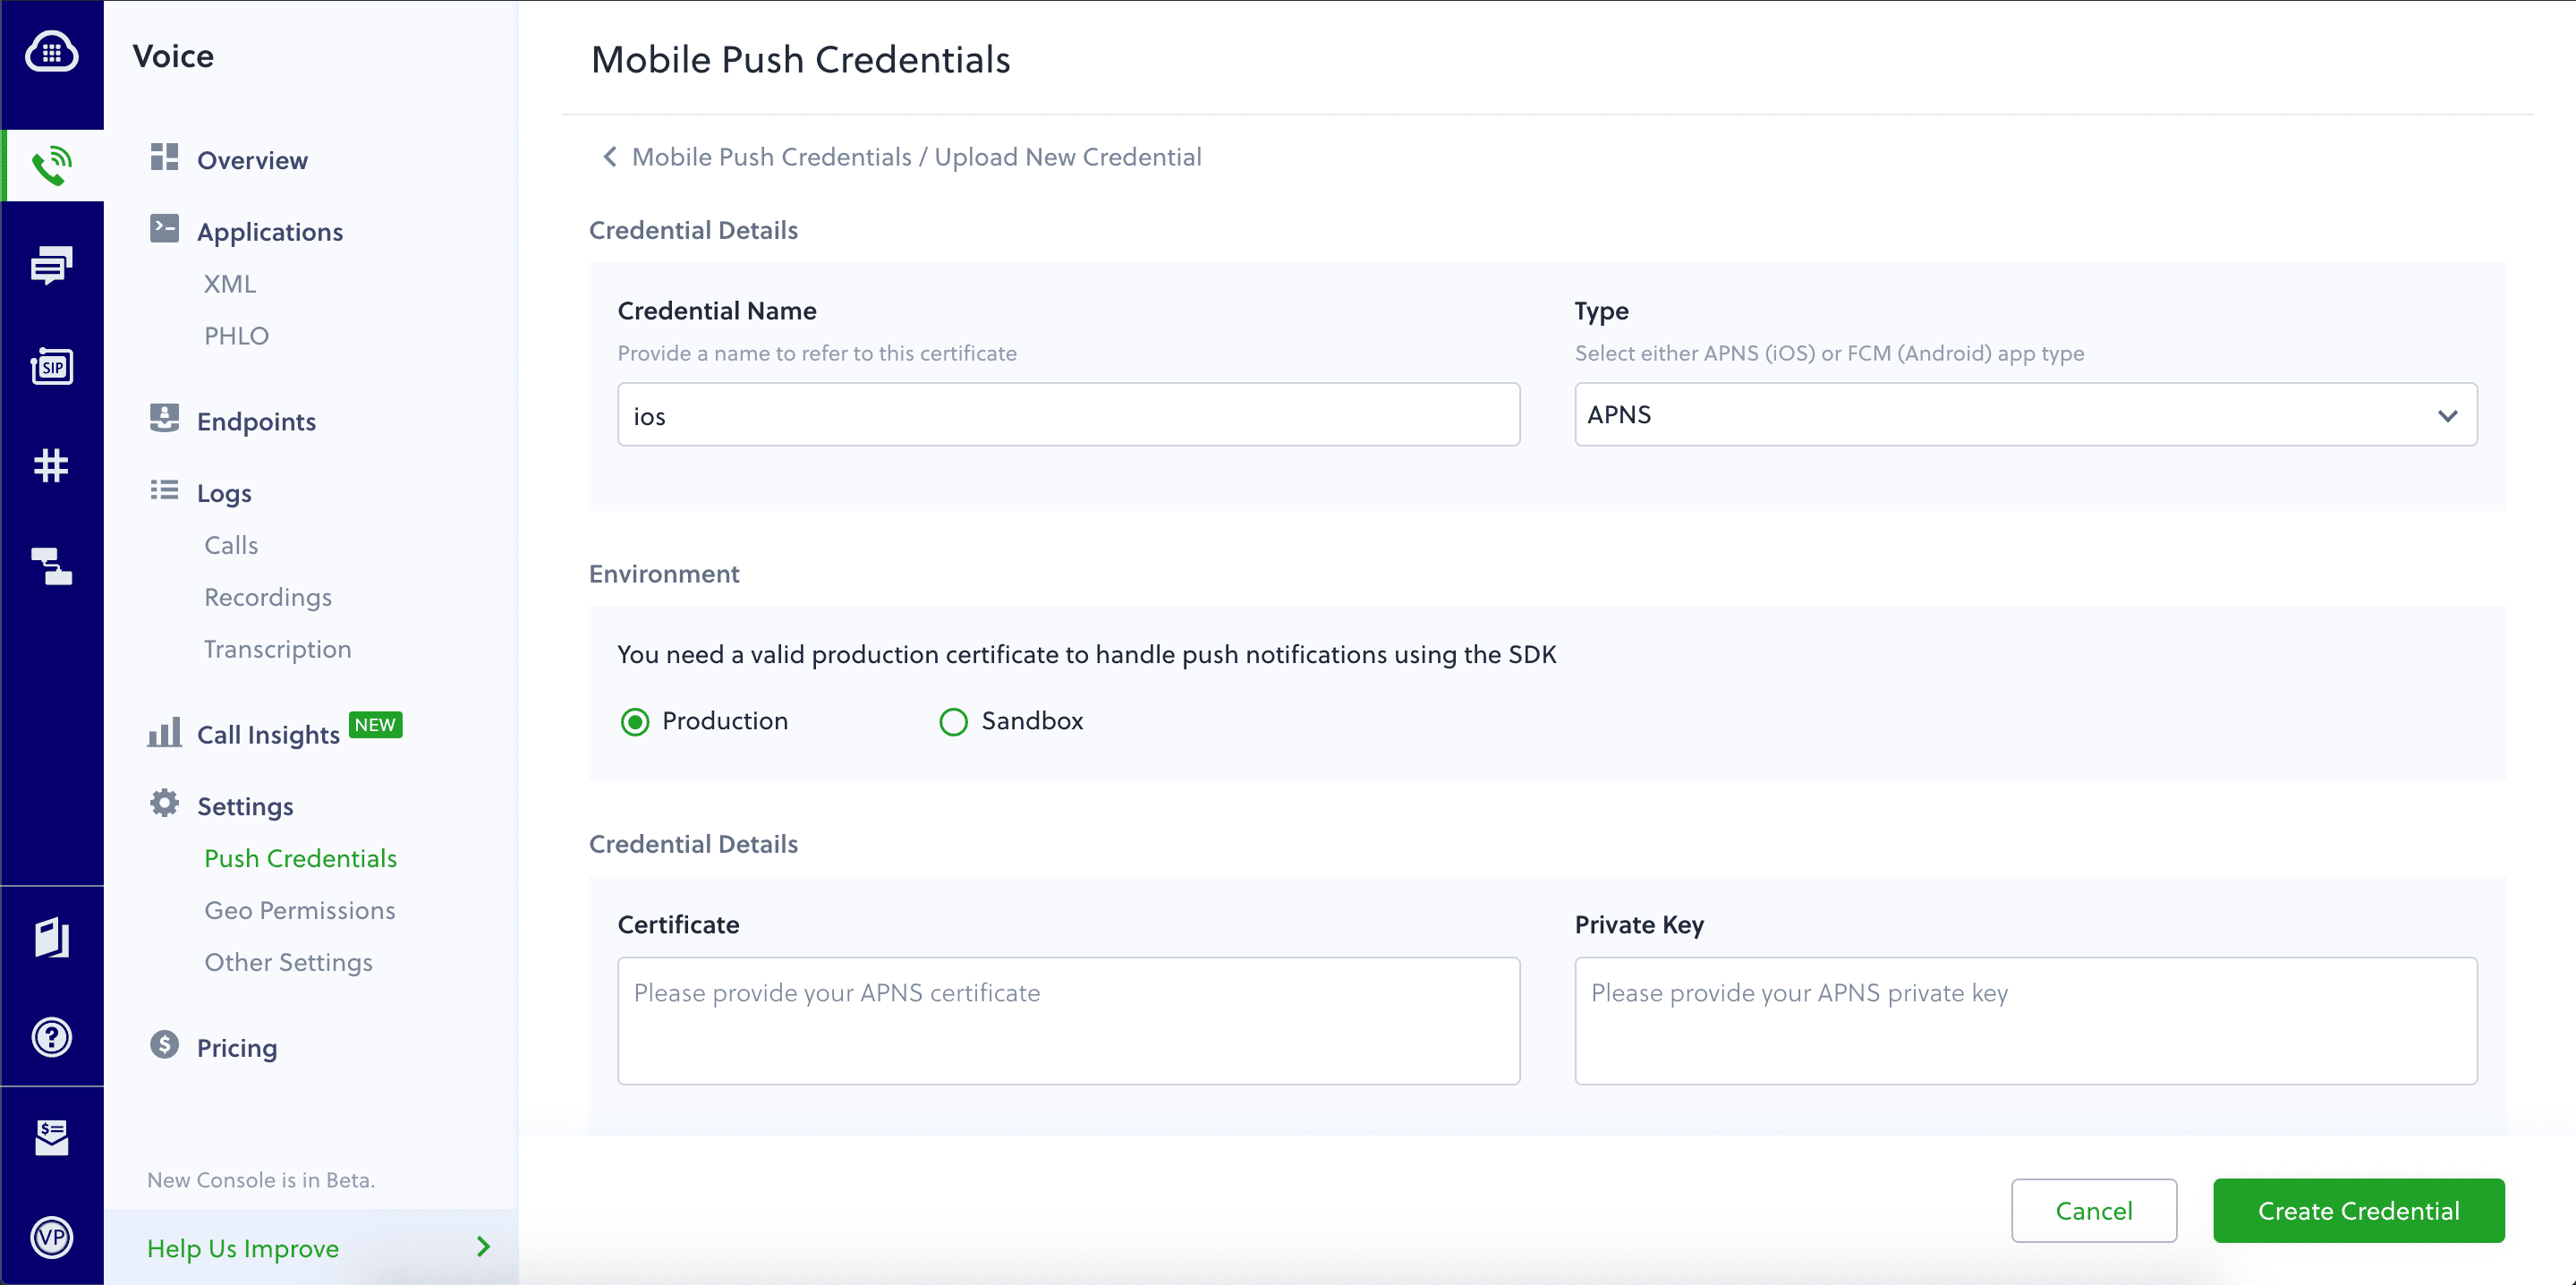Switch to the Push Credentials settings page
This screenshot has height=1285, width=2576.
coord(300,858)
